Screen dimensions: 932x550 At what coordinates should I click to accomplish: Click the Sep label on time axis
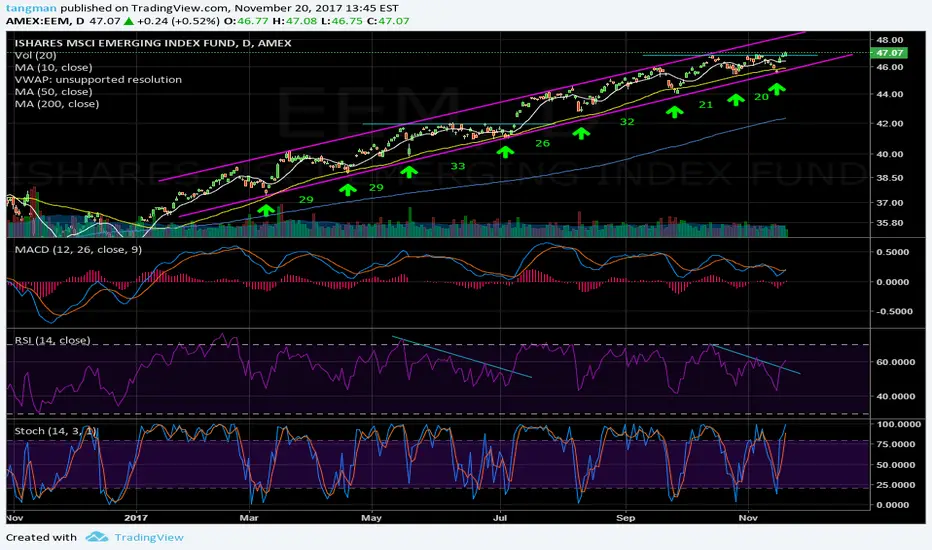tap(625, 518)
